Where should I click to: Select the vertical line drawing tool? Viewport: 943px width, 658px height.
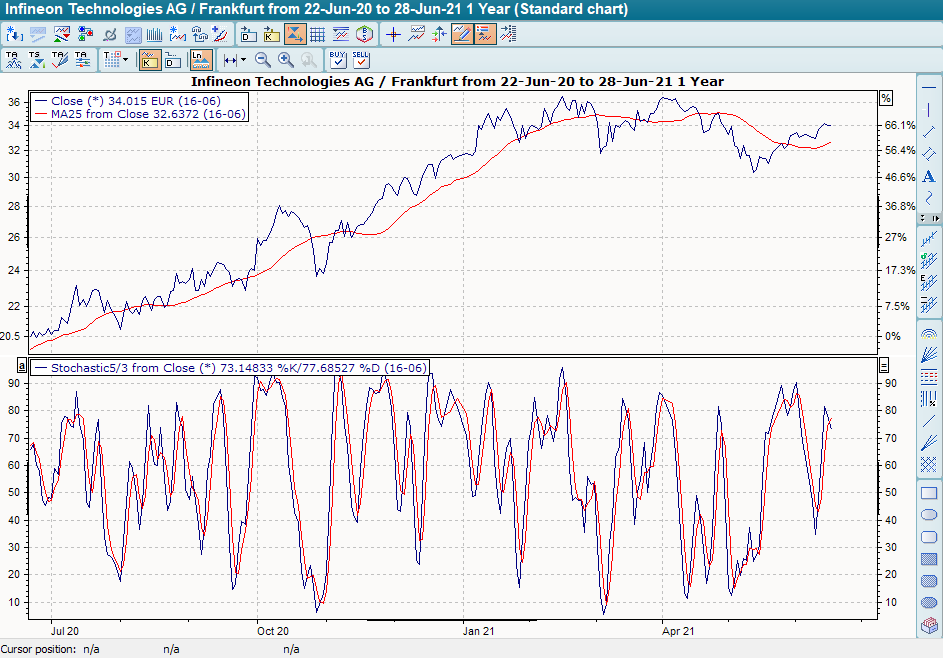click(929, 110)
